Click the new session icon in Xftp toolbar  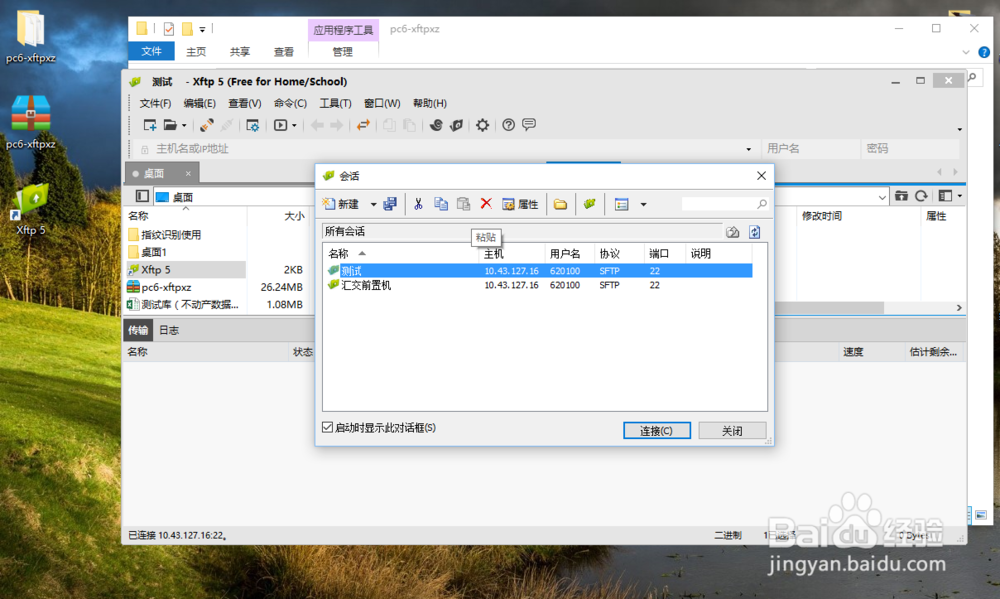point(150,125)
